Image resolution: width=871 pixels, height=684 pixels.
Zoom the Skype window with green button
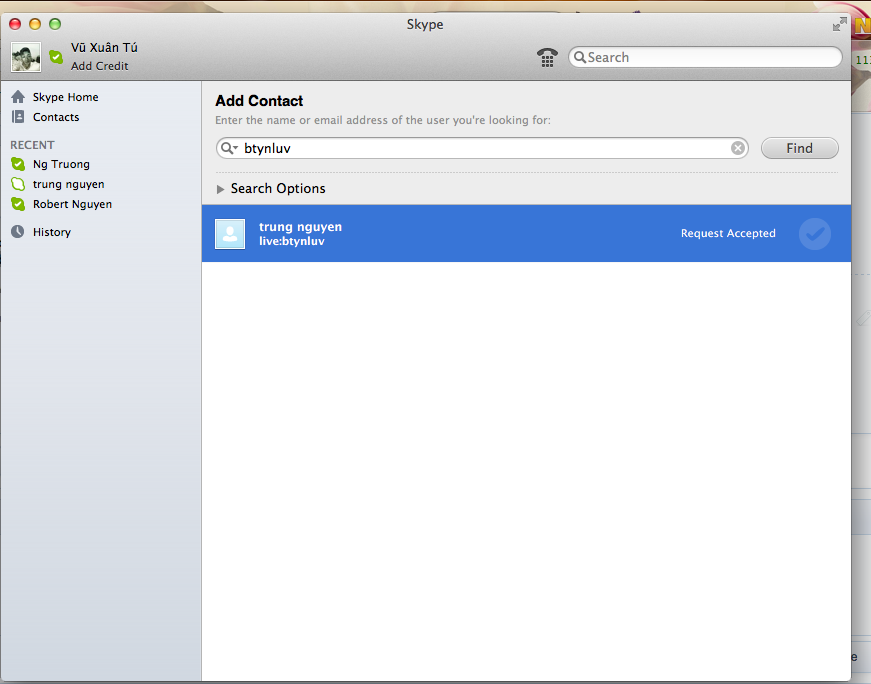55,24
